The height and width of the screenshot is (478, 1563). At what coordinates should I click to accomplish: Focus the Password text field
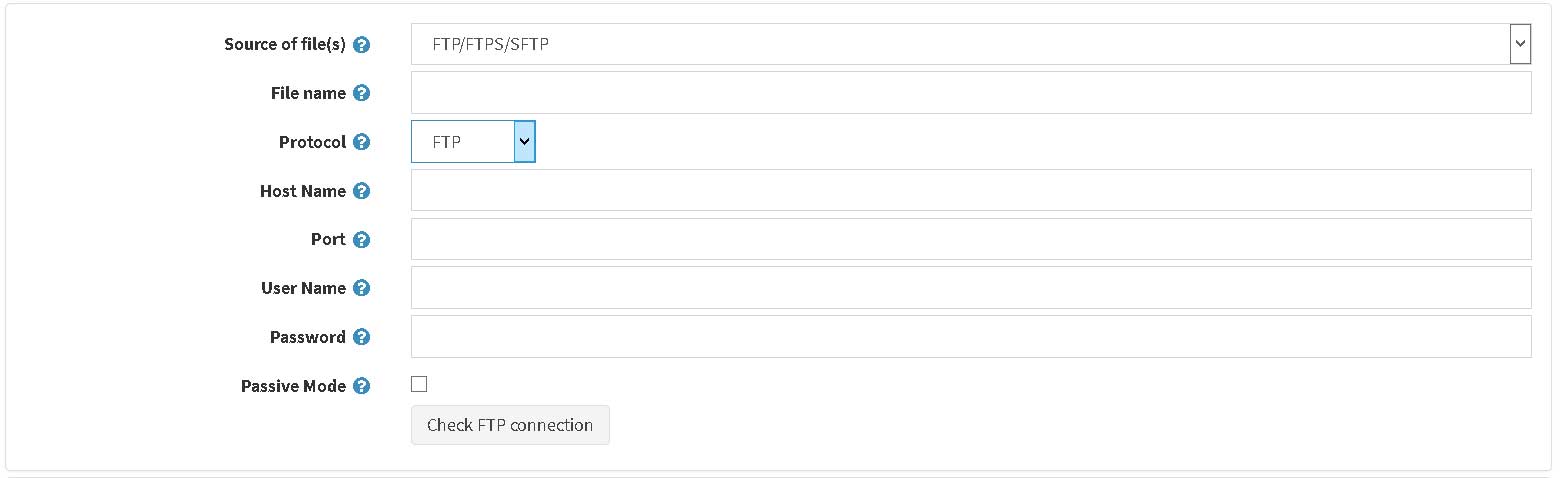971,337
